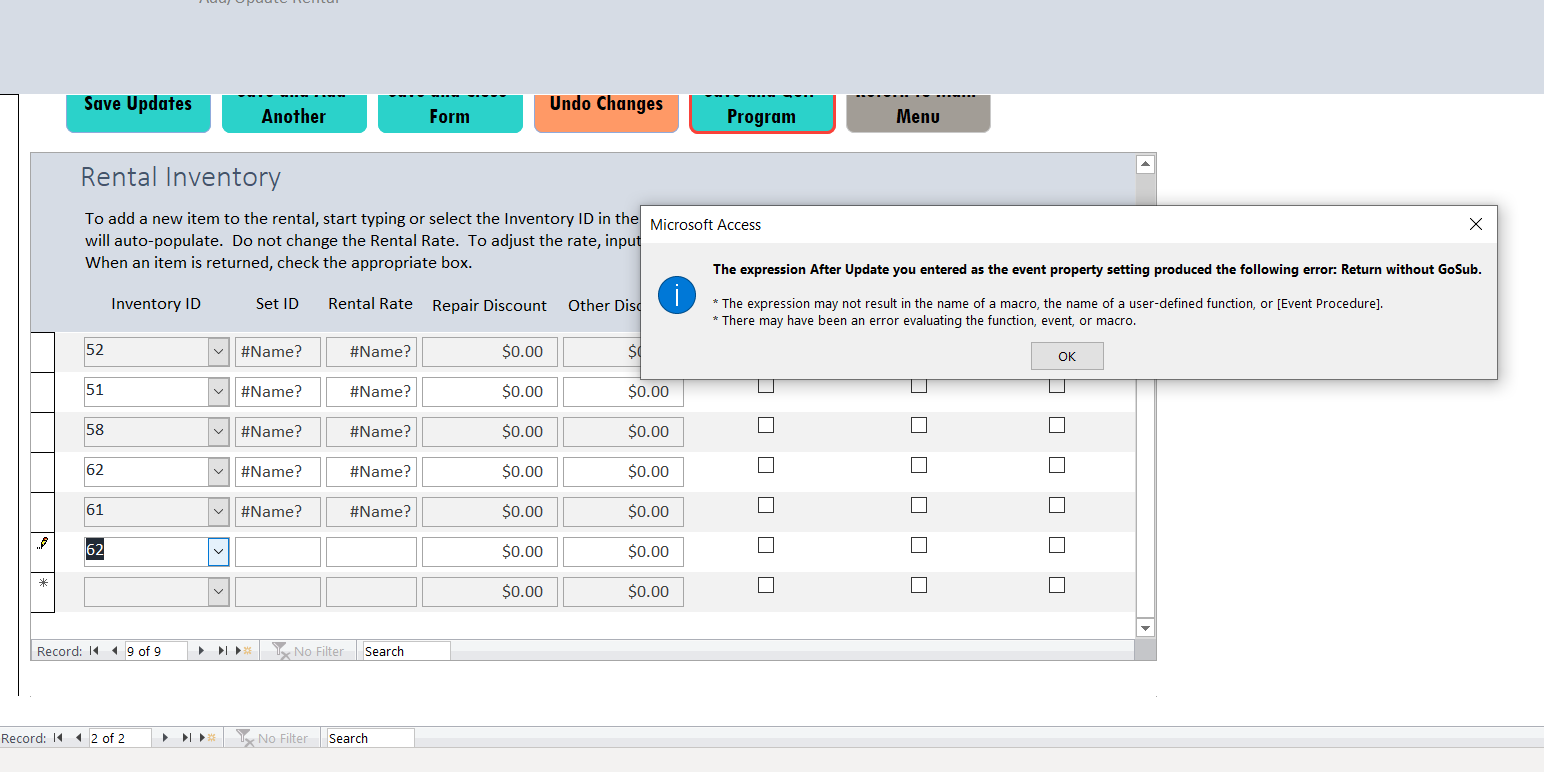Viewport: 1544px width, 772px height.
Task: Check the last checkbox in the Inventory ID 51 row
Action: [1057, 385]
